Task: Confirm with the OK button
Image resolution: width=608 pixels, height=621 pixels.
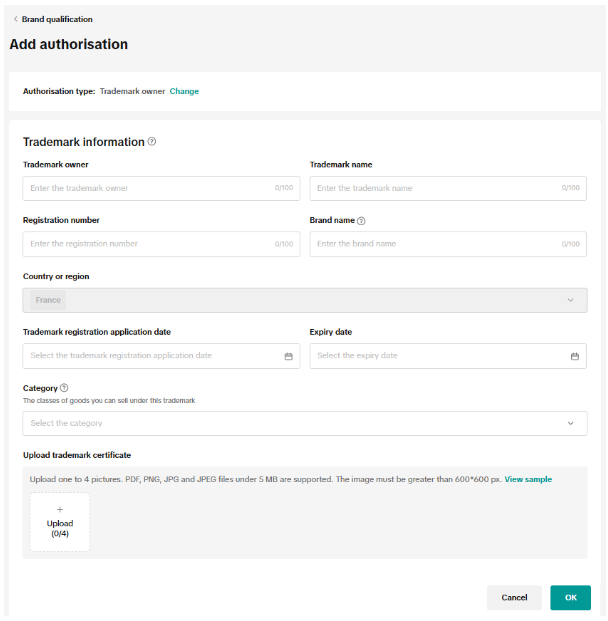Action: [570, 597]
